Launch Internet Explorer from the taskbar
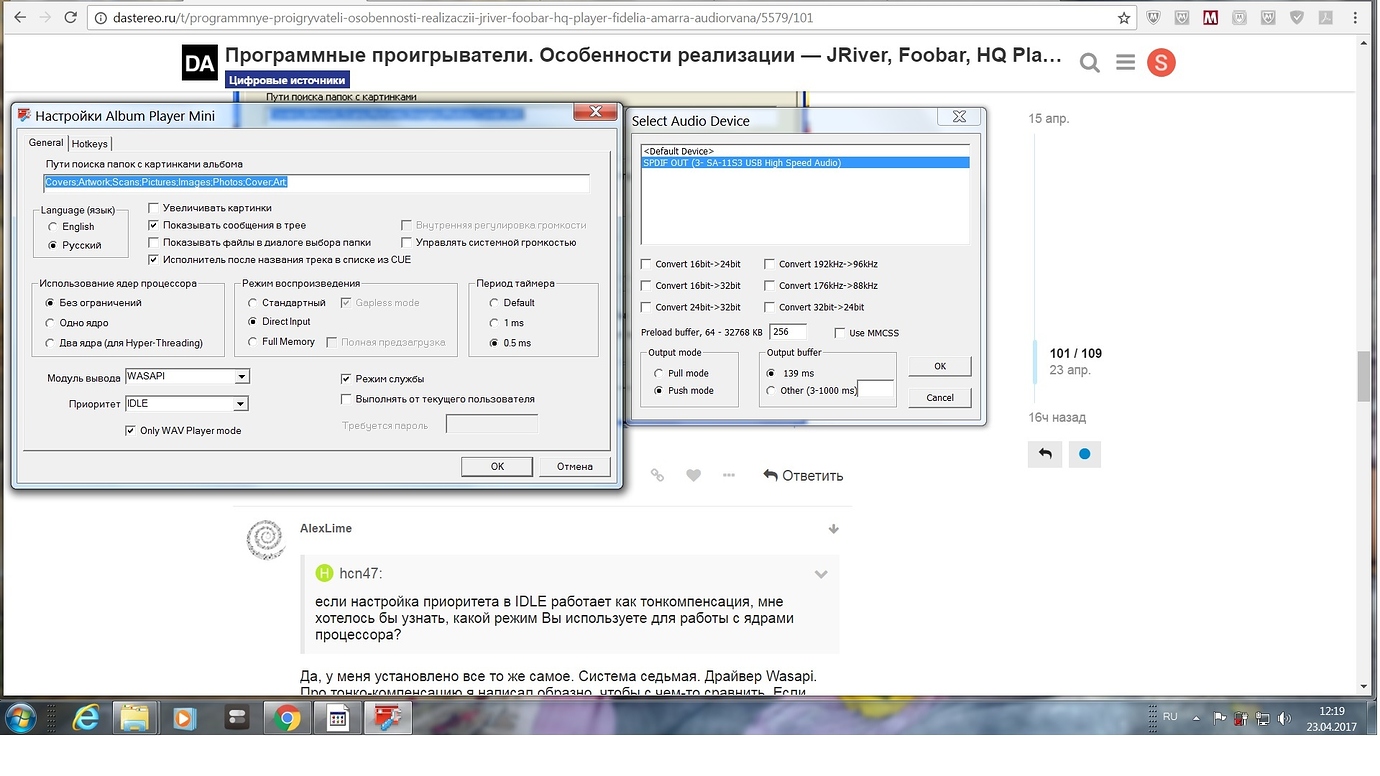 [84, 718]
